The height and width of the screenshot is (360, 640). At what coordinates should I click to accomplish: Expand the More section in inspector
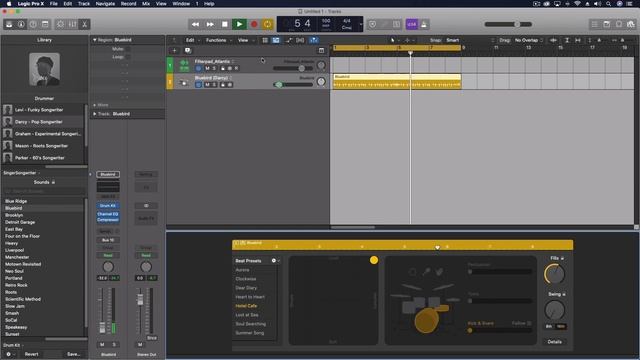95,105
